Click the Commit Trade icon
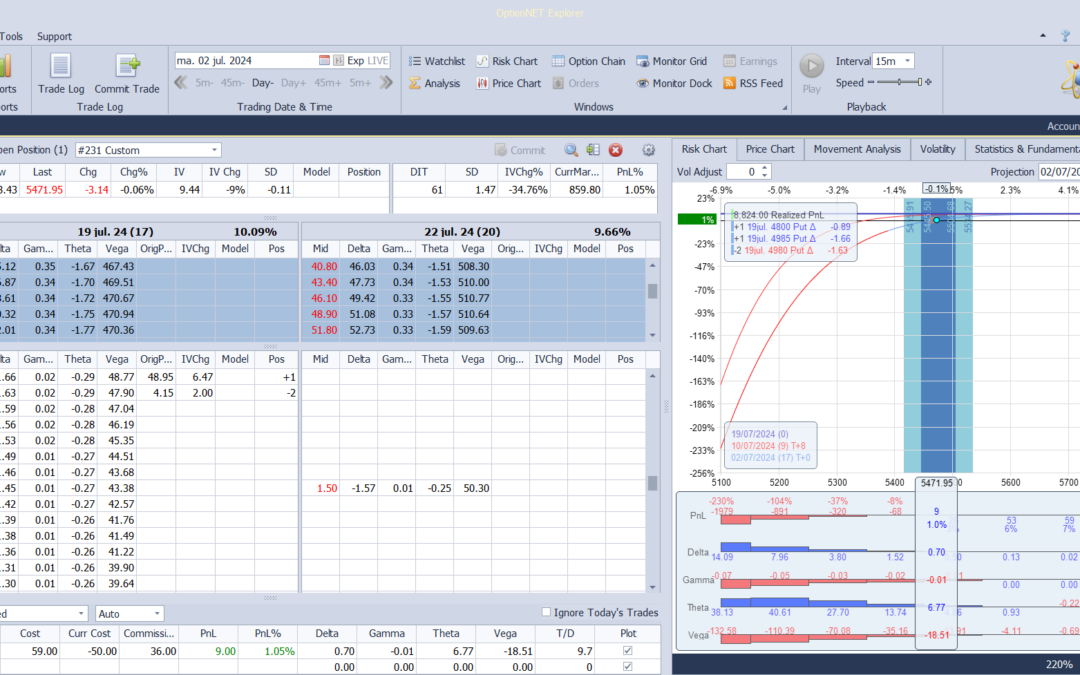 click(x=127, y=66)
